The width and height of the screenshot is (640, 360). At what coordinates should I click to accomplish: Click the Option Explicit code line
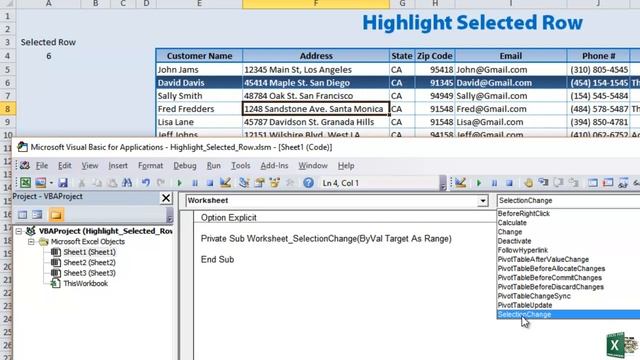pyautogui.click(x=229, y=218)
